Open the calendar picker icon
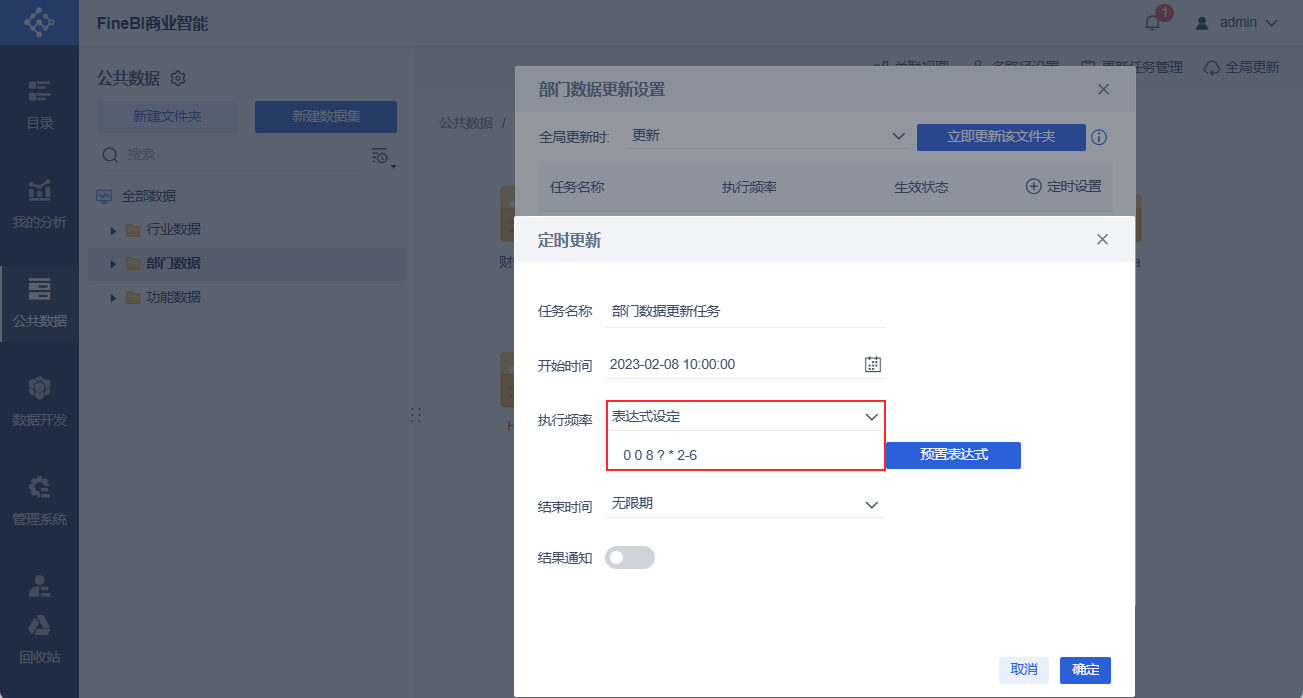This screenshot has width=1303, height=698. tap(872, 364)
